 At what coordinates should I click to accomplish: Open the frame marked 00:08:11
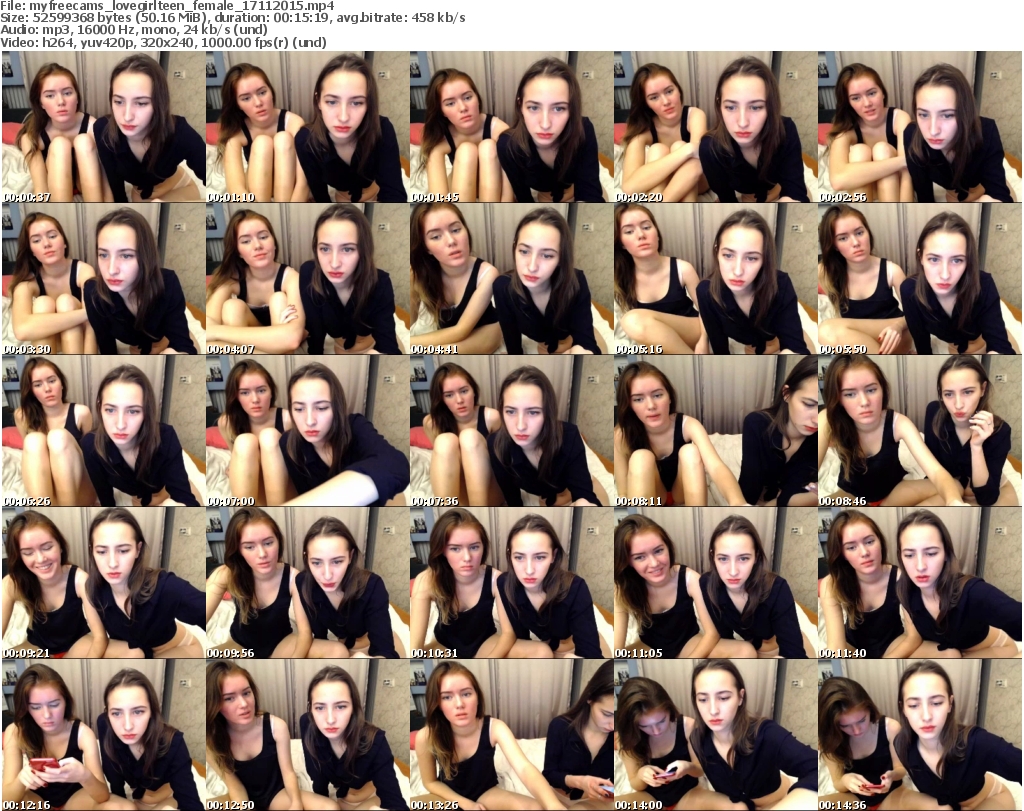point(715,431)
